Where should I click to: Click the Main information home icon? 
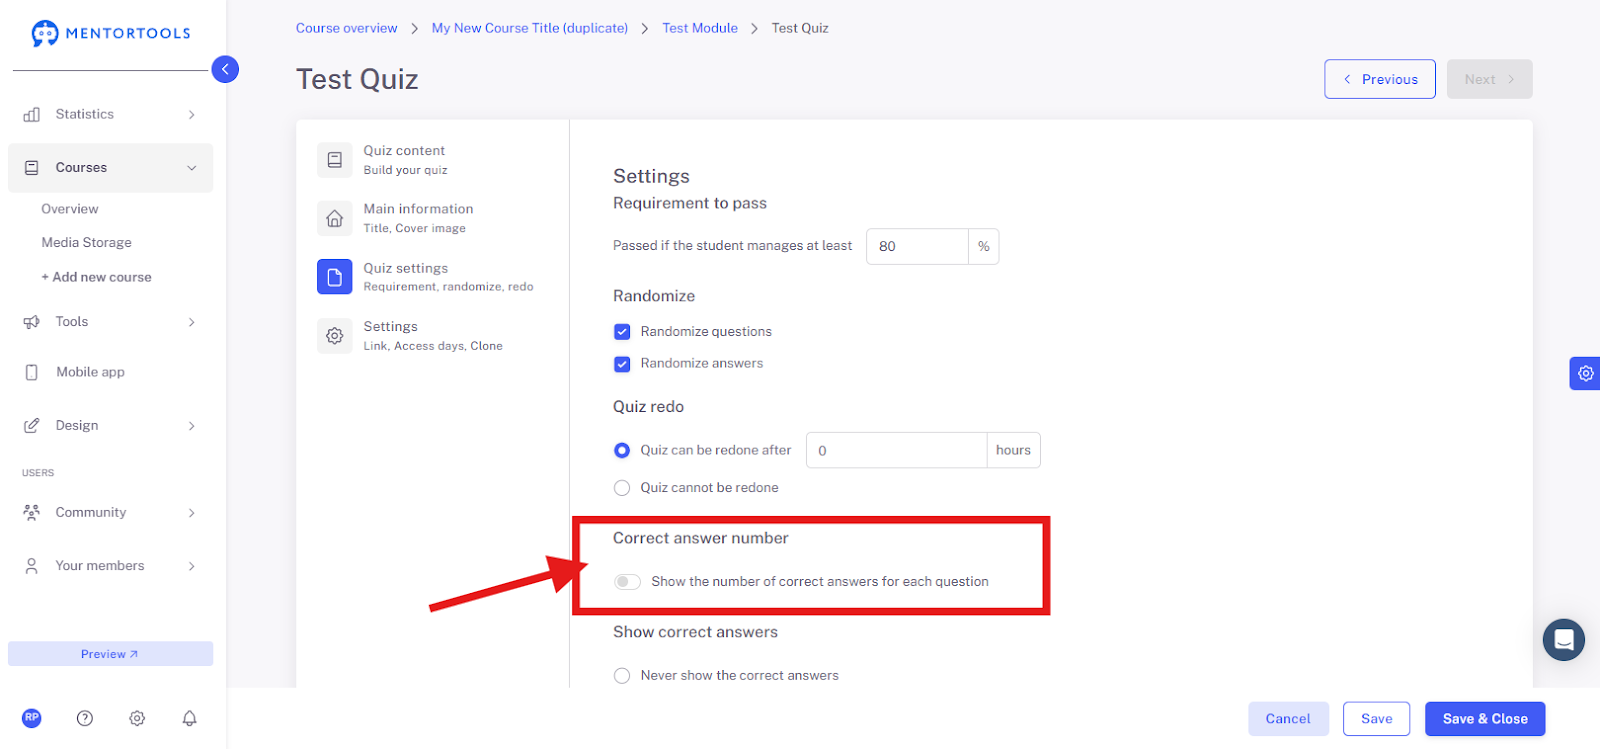click(x=335, y=218)
